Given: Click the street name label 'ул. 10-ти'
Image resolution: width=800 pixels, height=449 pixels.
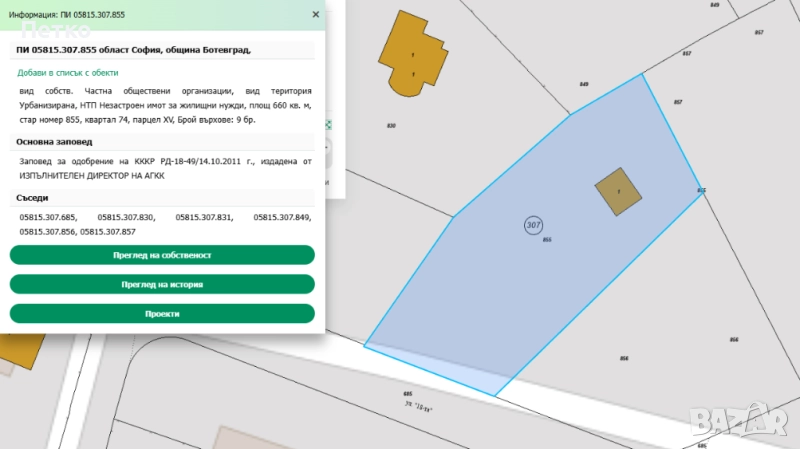Looking at the screenshot, I should (x=419, y=407).
